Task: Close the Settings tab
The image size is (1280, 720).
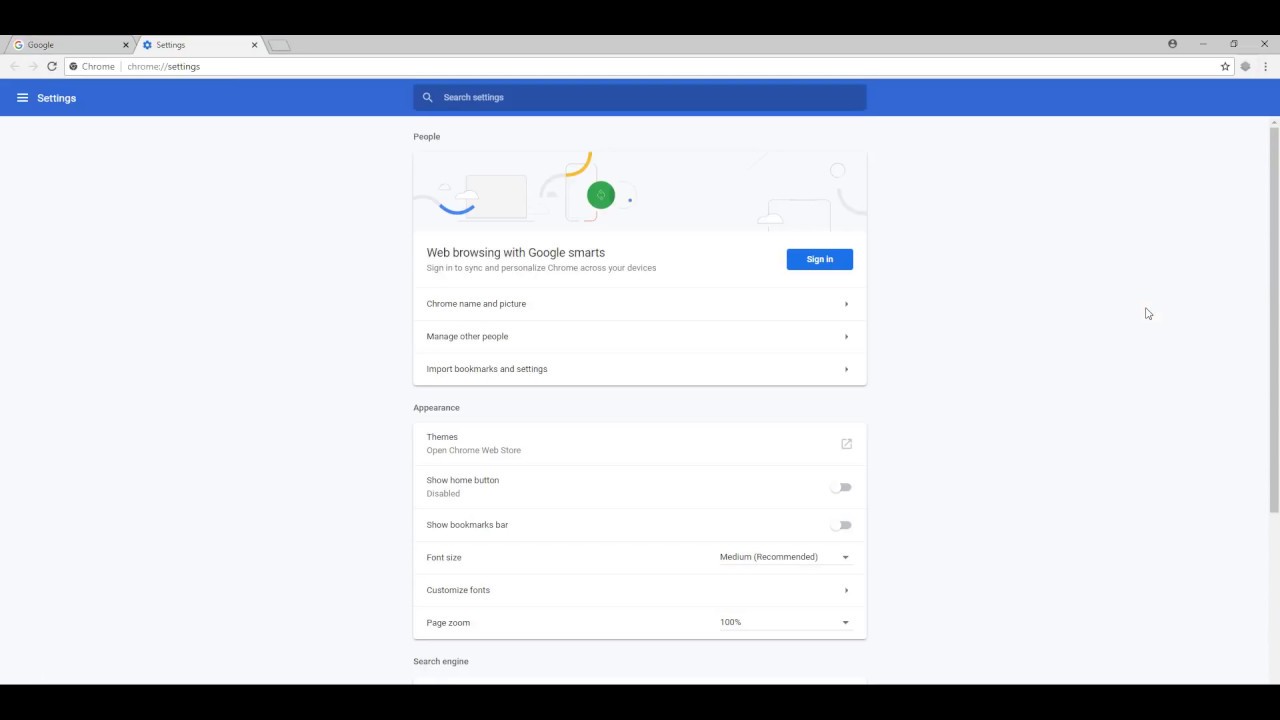Action: point(254,45)
